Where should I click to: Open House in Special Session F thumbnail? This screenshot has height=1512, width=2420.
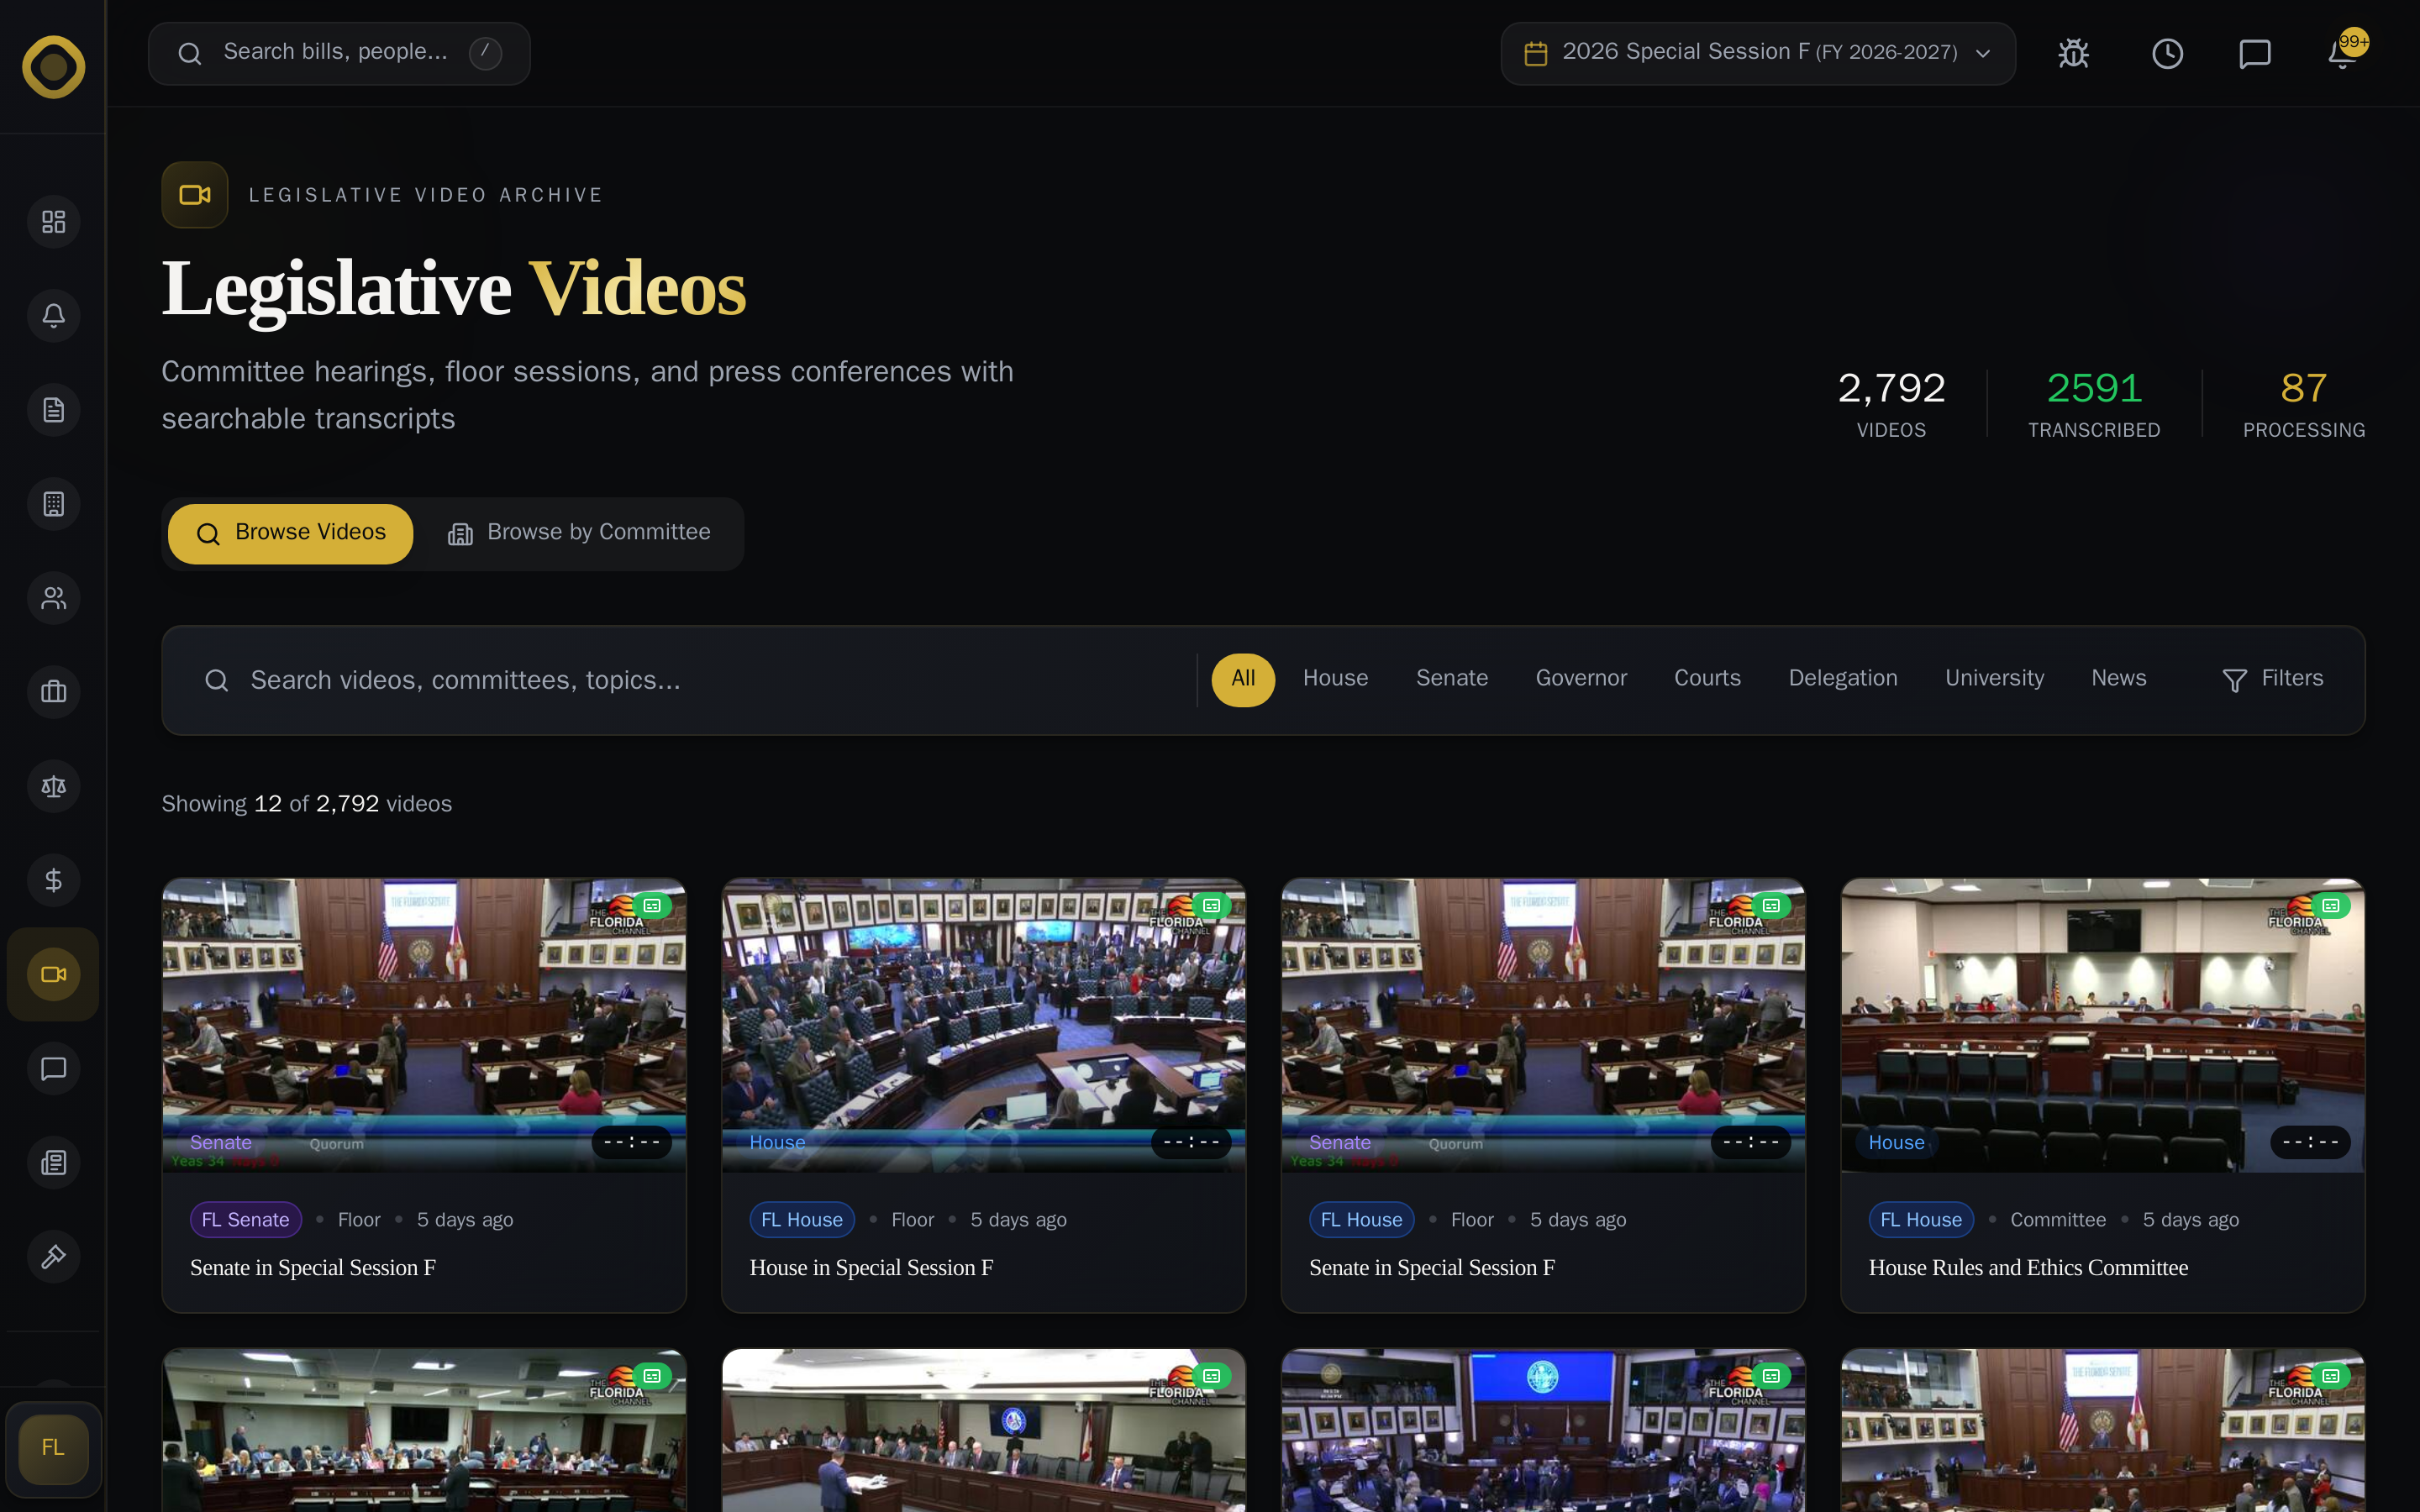coord(983,1025)
